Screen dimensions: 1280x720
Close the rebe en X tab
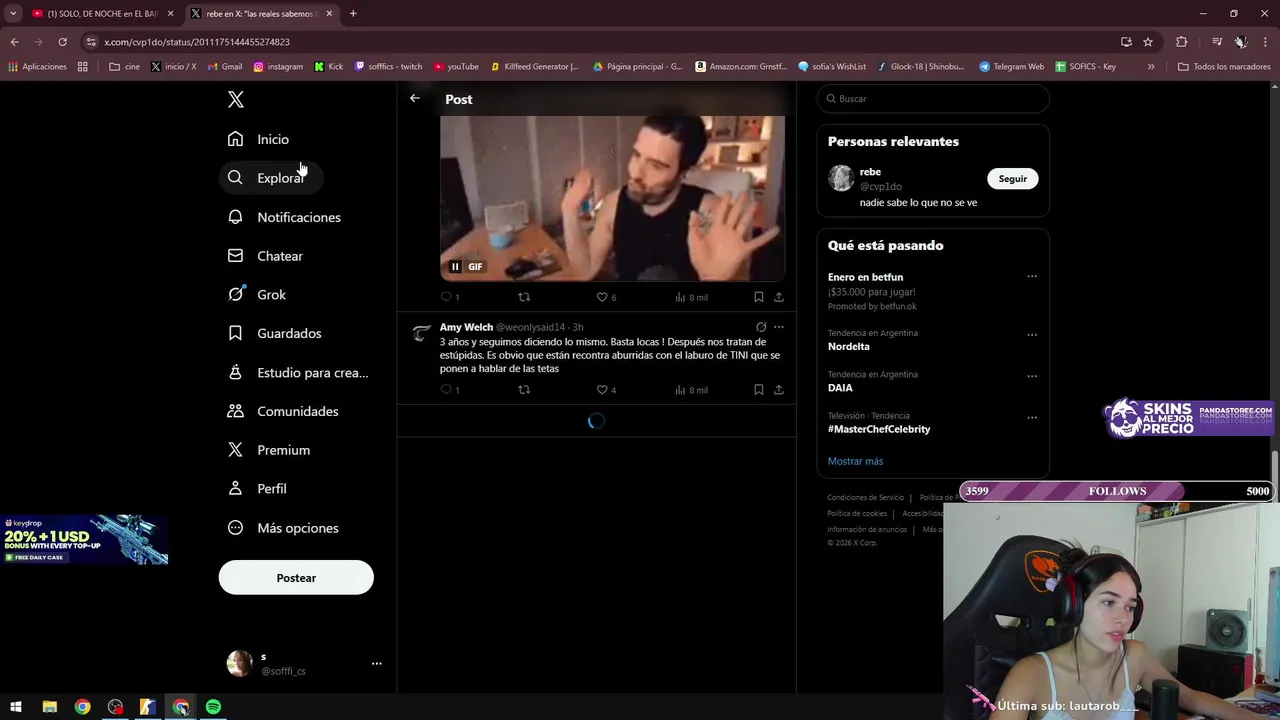point(329,14)
